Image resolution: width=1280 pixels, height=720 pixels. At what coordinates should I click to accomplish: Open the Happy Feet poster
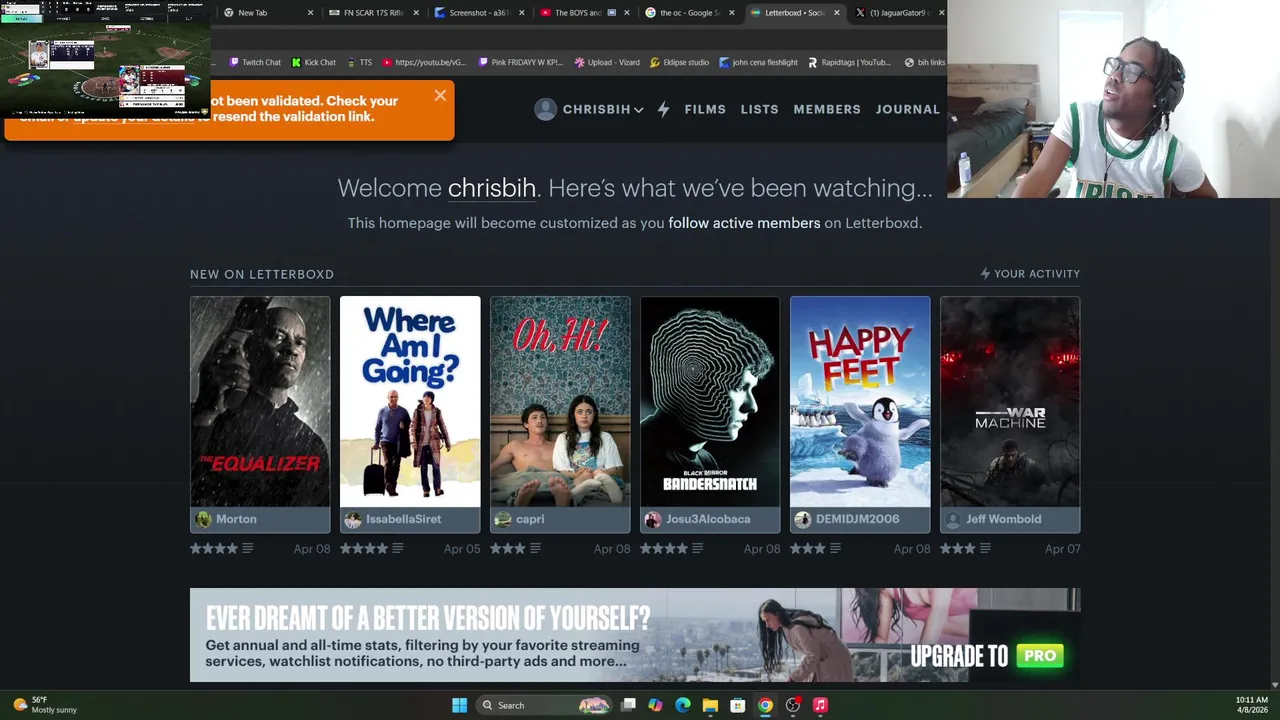click(x=860, y=401)
